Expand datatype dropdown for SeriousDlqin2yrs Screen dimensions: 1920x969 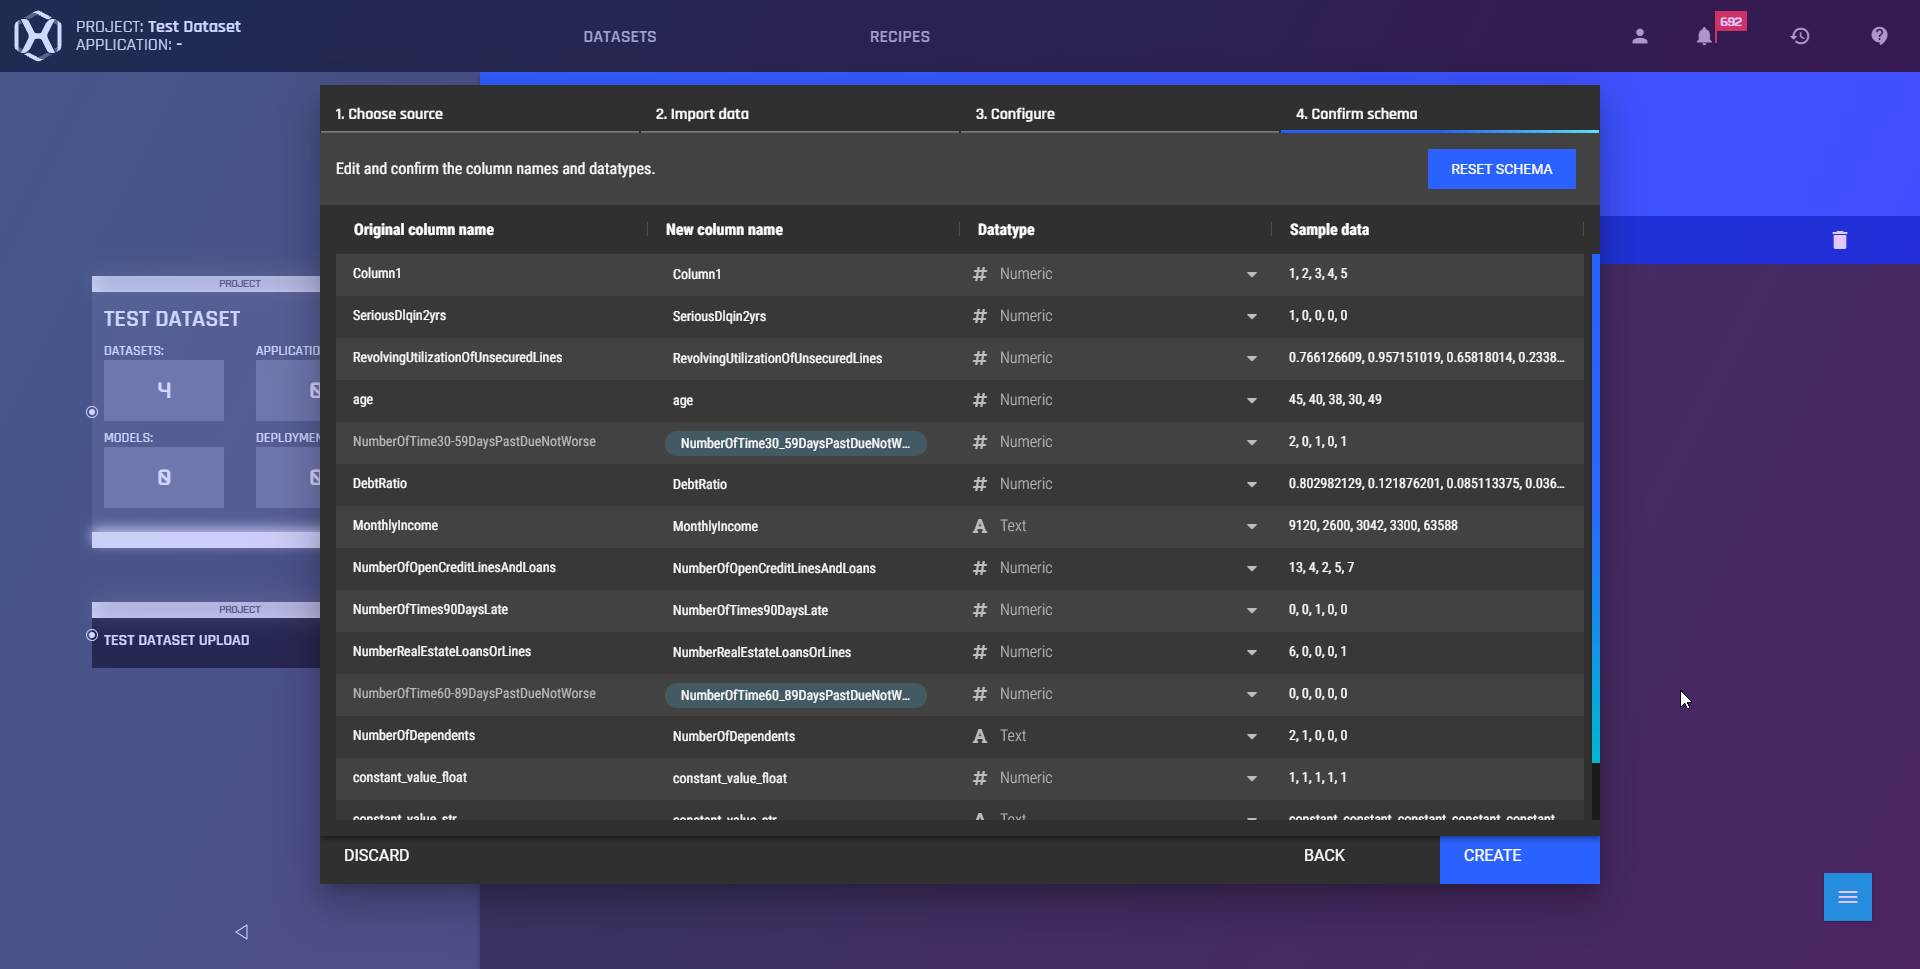tap(1252, 316)
